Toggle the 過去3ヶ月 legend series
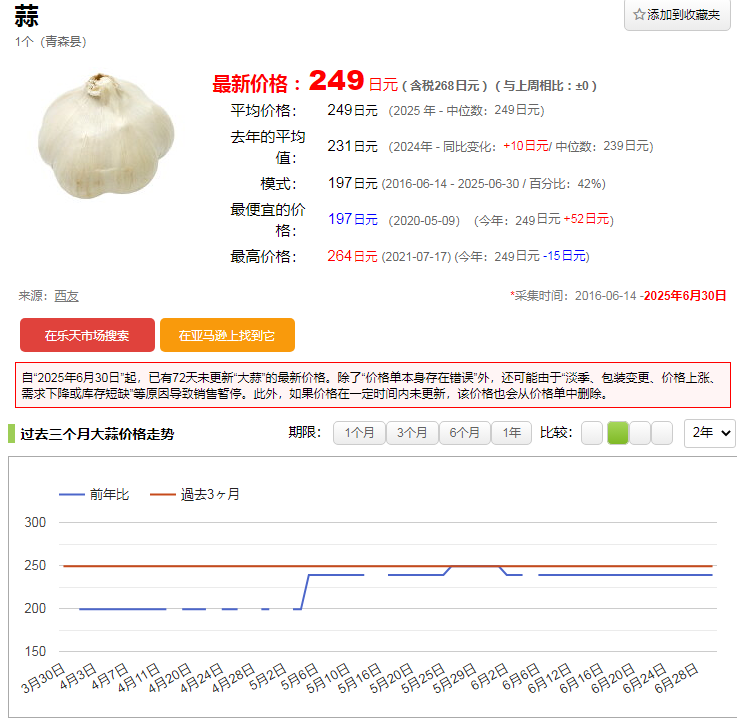 pos(195,494)
